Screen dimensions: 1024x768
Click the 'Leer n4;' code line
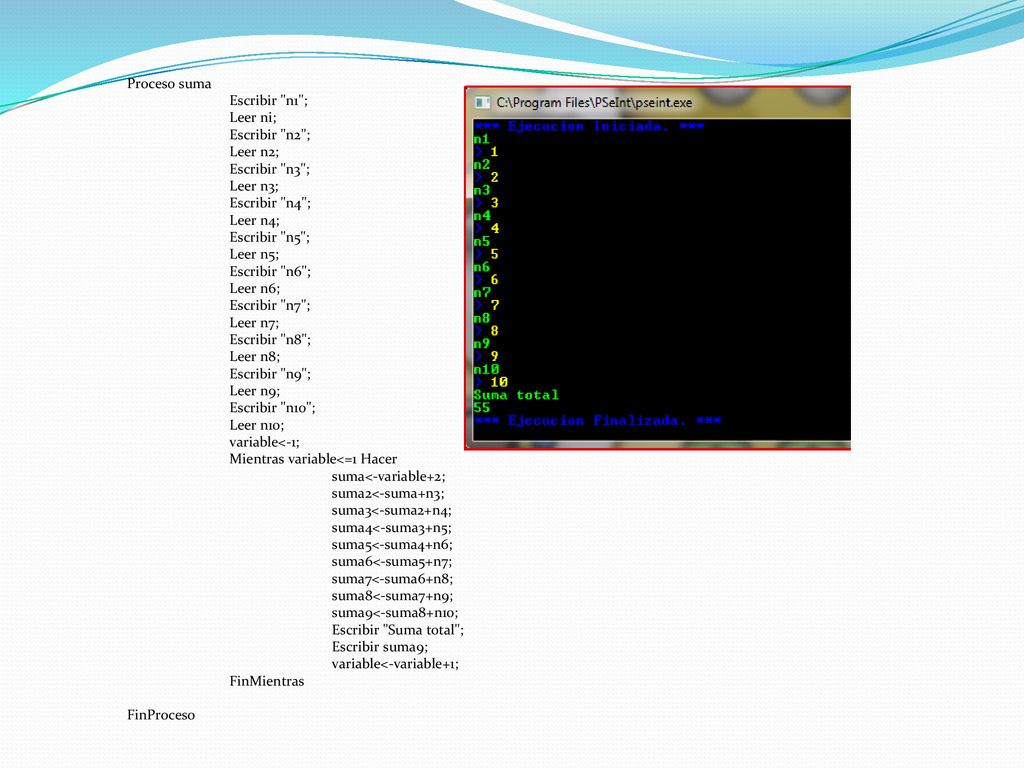tap(254, 220)
